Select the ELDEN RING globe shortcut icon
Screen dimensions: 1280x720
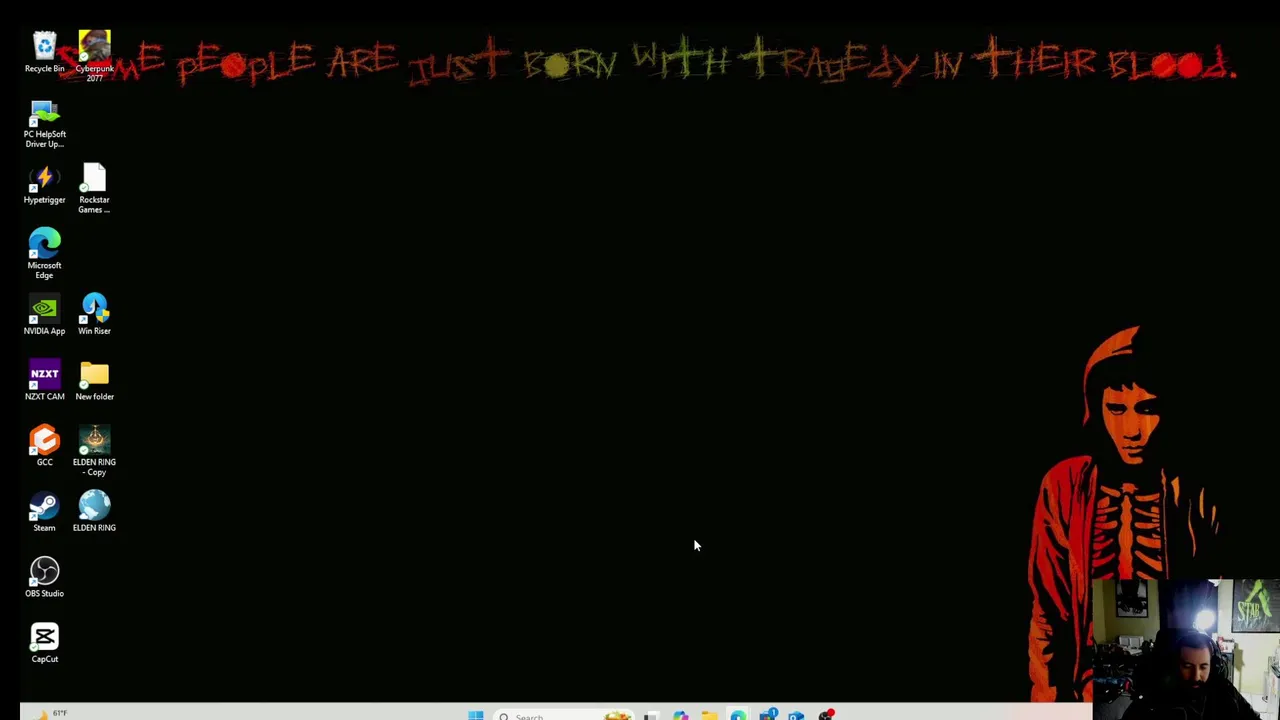tap(94, 512)
